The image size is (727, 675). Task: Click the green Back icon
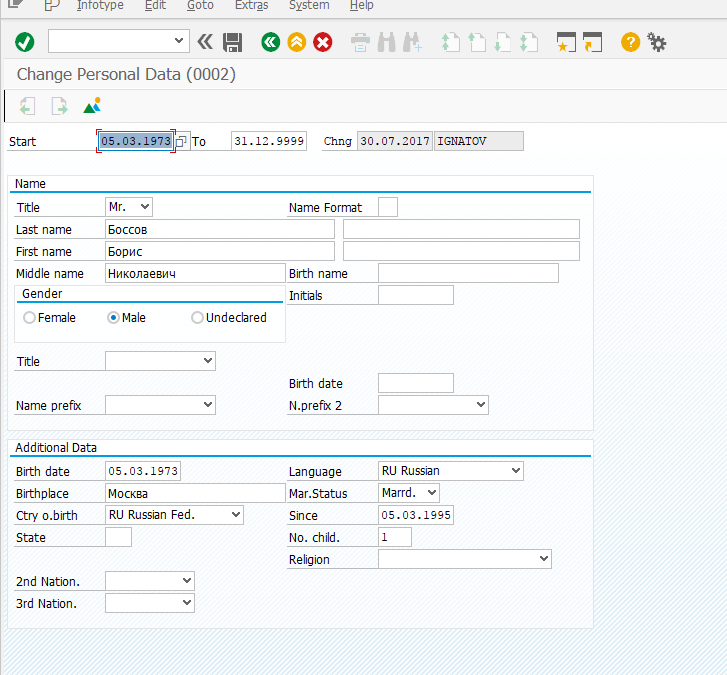pos(270,42)
